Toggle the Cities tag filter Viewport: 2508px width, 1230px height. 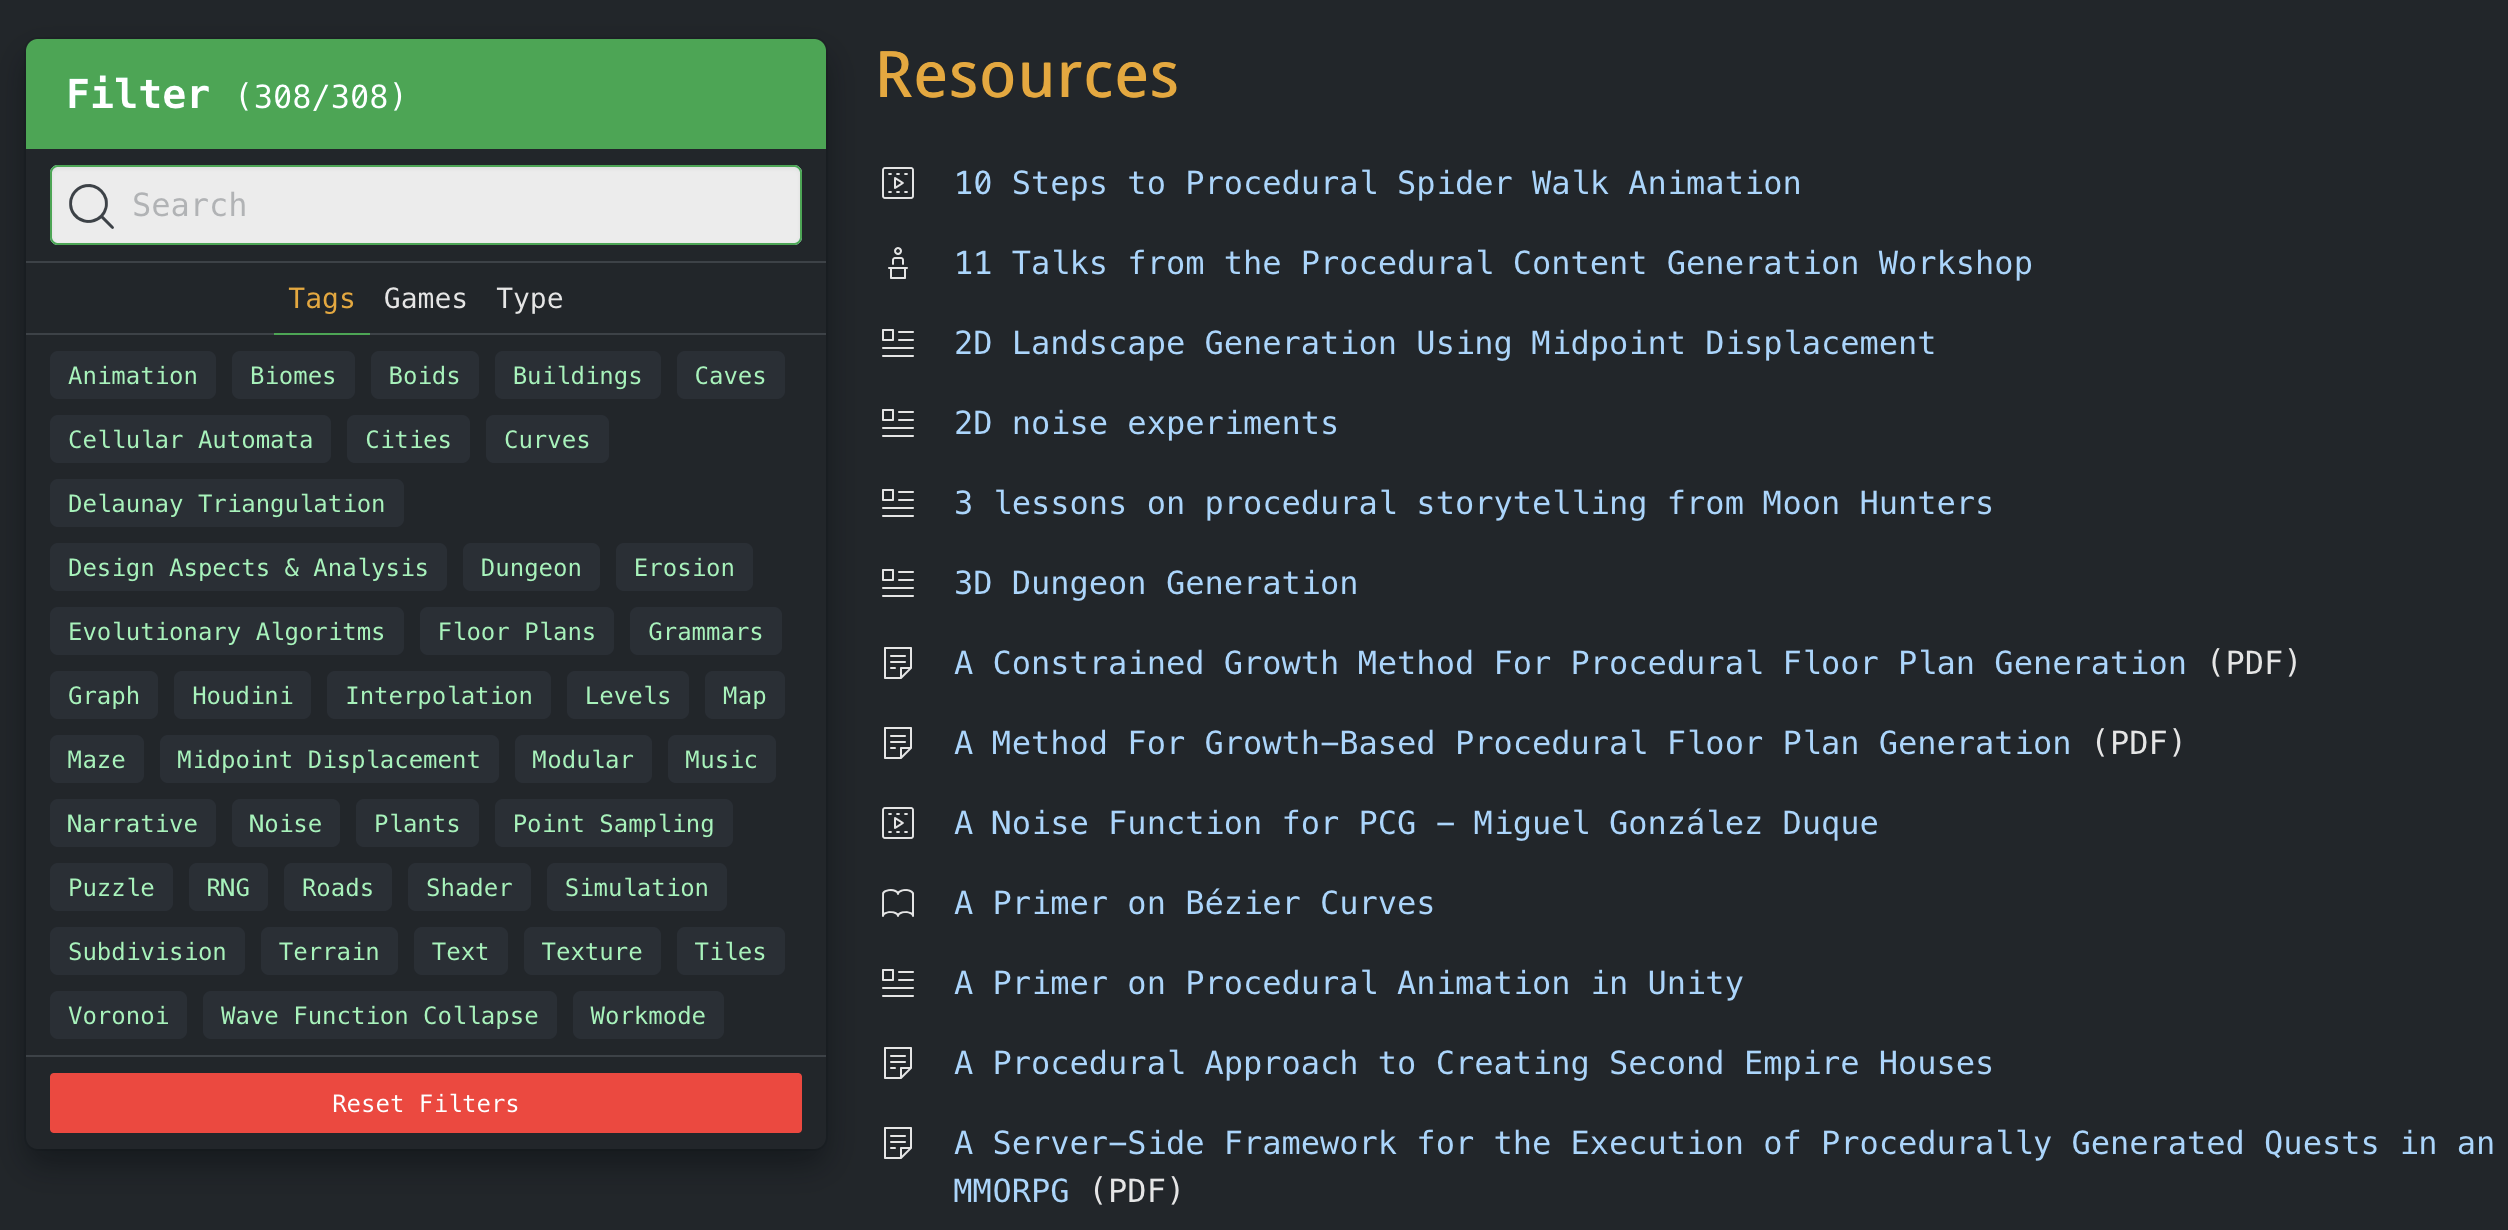408,439
